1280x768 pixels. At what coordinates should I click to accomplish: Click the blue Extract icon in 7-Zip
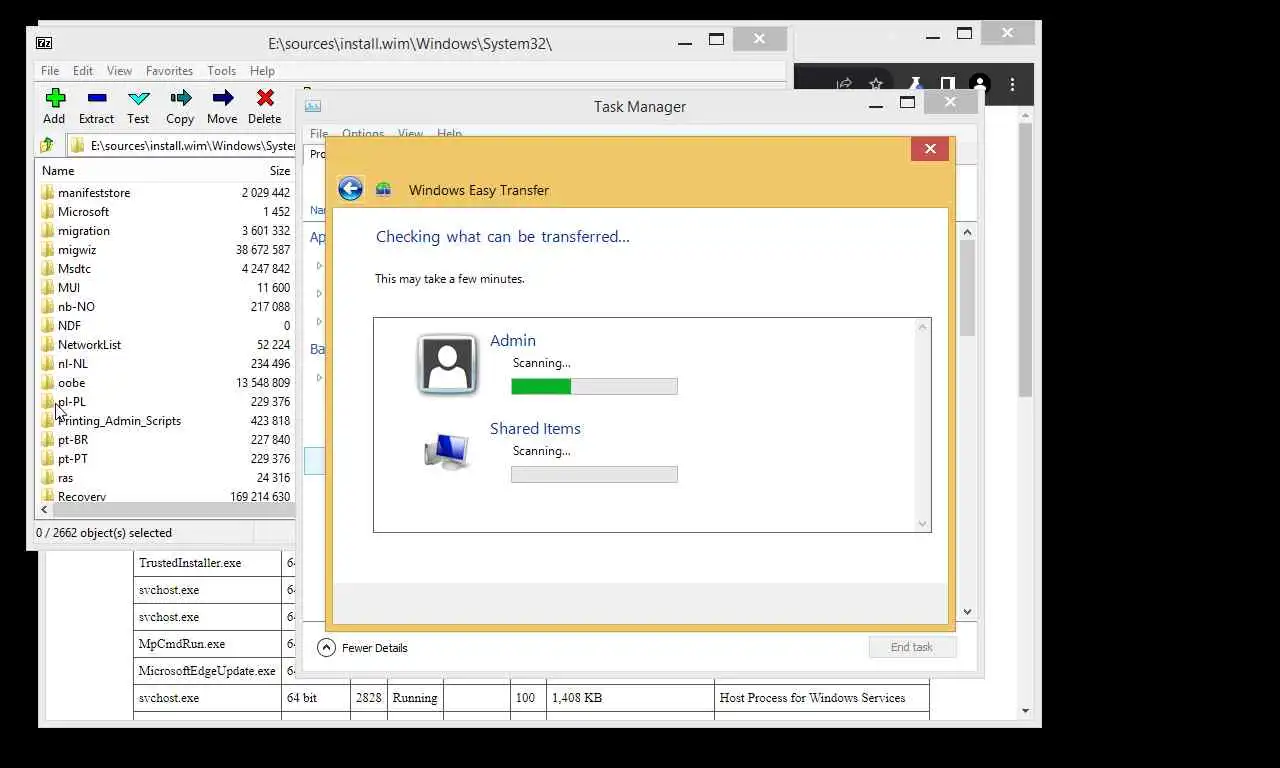click(x=97, y=98)
